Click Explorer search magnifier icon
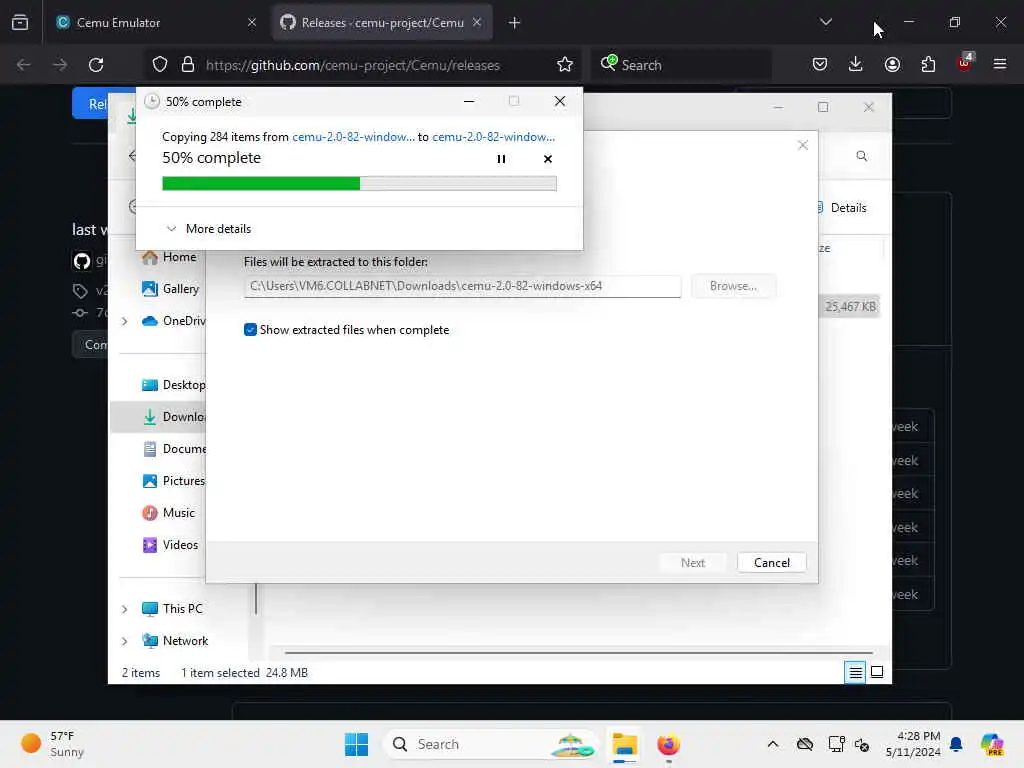1024x768 pixels. [x=861, y=156]
